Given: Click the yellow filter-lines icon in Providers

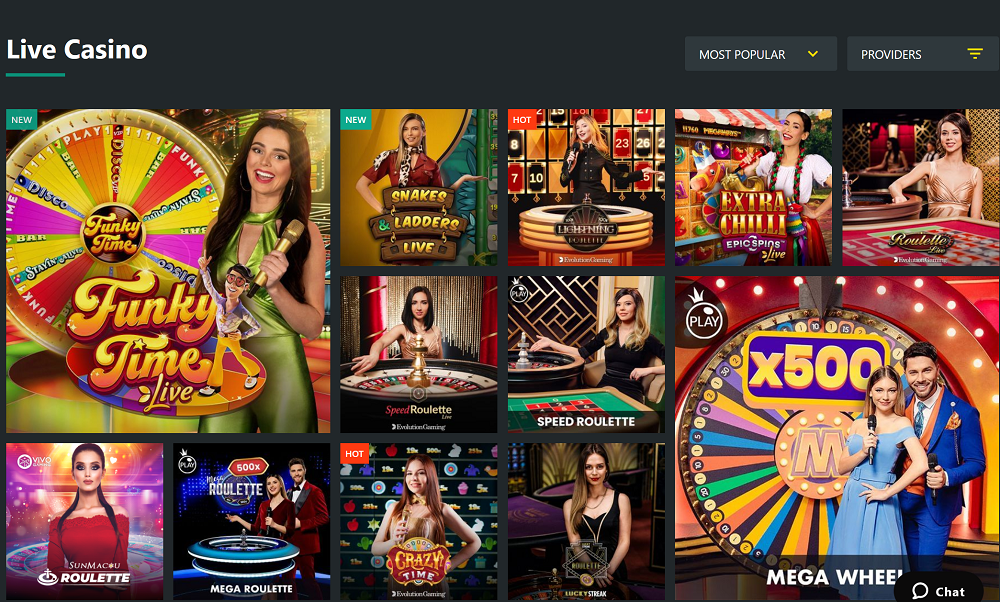Looking at the screenshot, I should [974, 54].
